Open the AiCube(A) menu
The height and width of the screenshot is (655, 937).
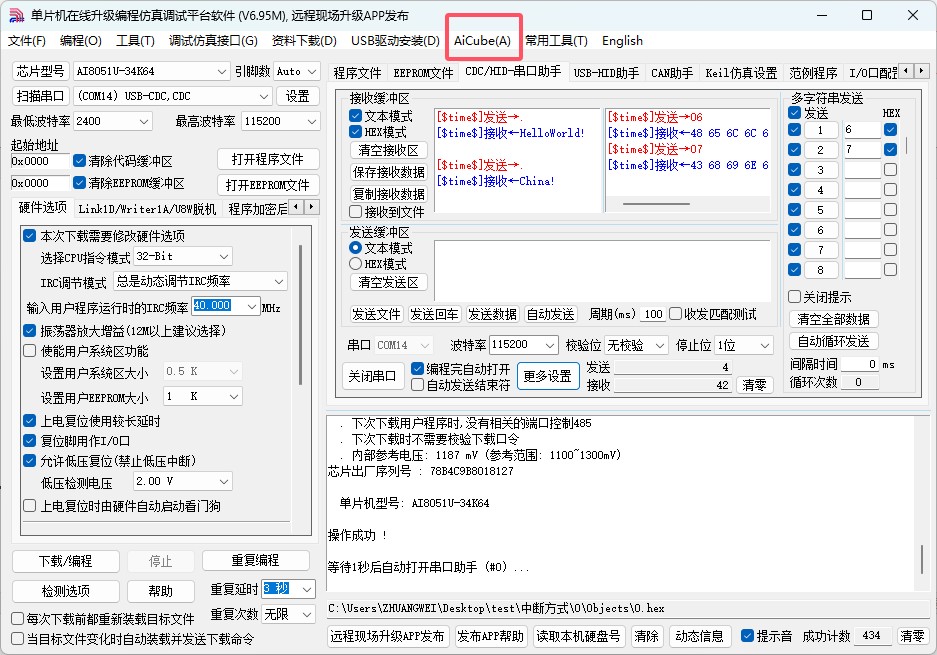482,41
